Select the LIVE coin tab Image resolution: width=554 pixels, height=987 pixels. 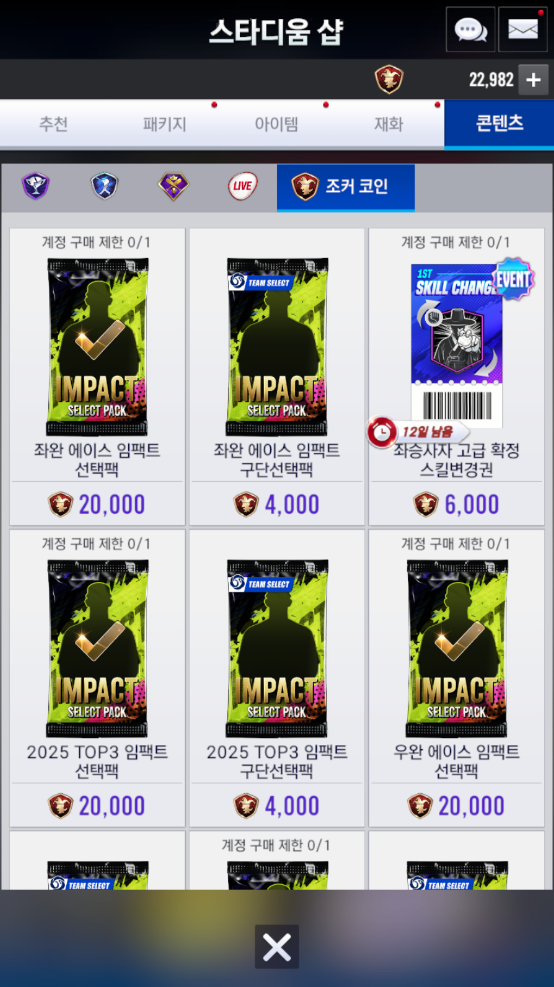tap(242, 186)
